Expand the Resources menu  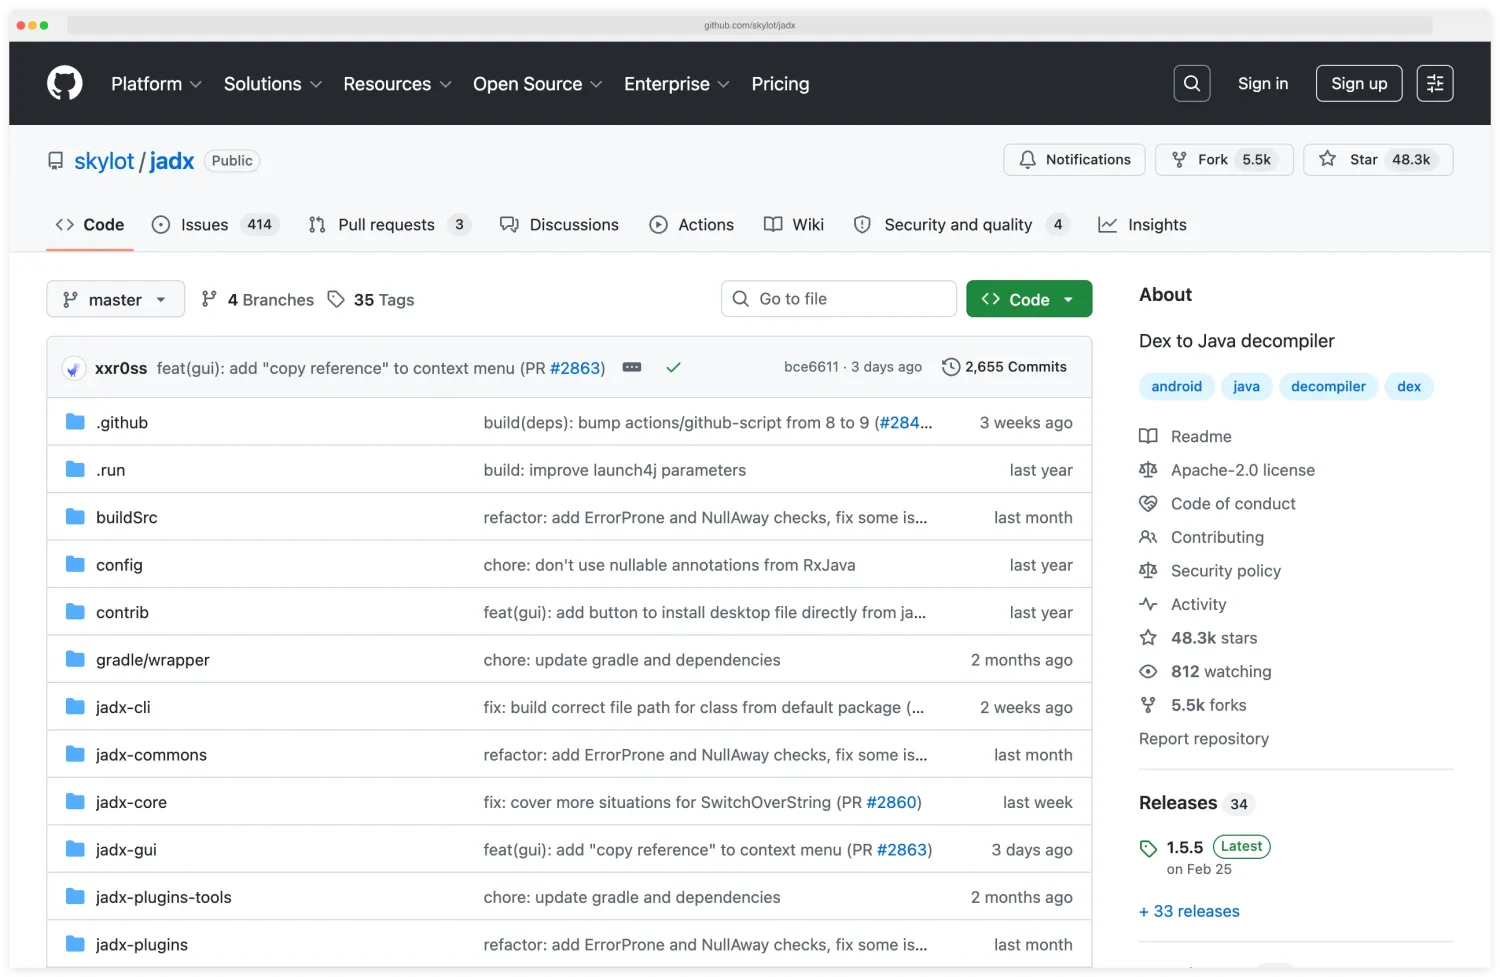coord(397,84)
